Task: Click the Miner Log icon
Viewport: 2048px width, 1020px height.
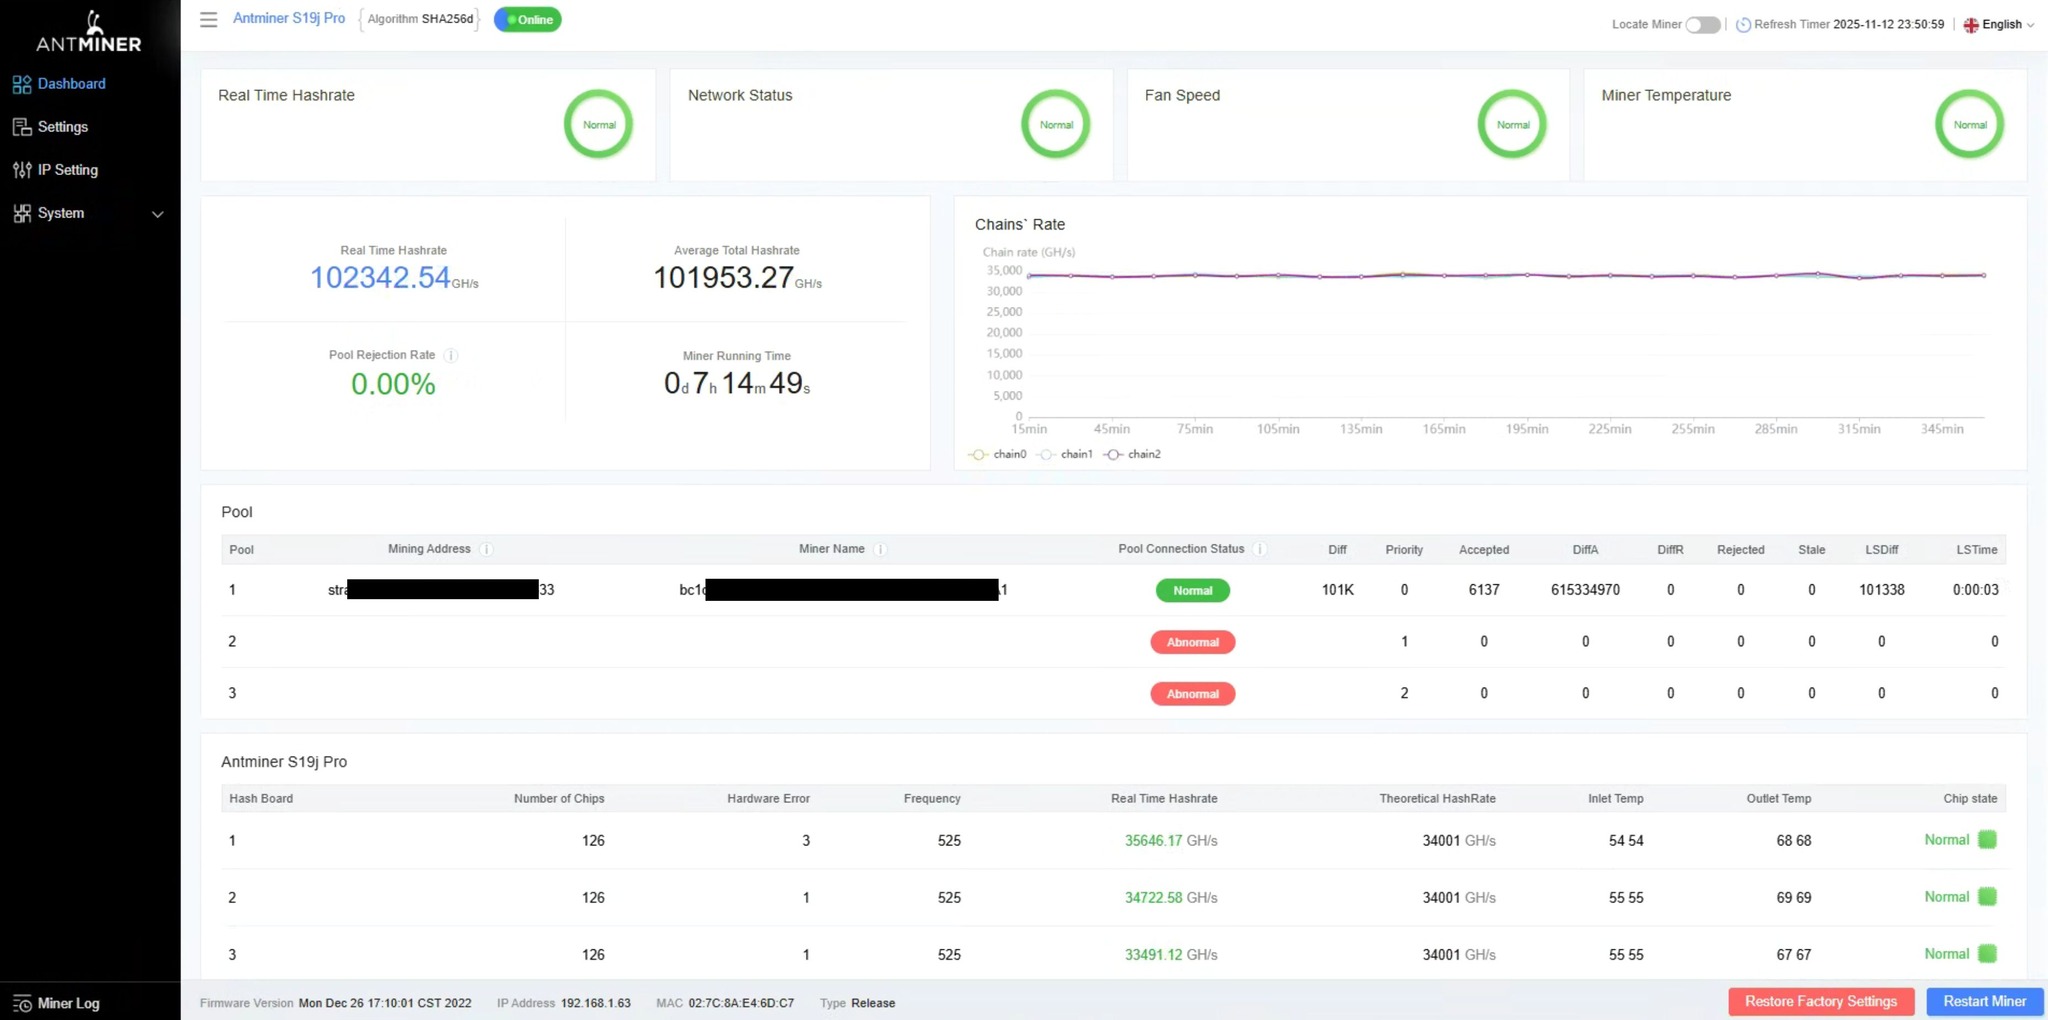Action: click(x=22, y=1003)
